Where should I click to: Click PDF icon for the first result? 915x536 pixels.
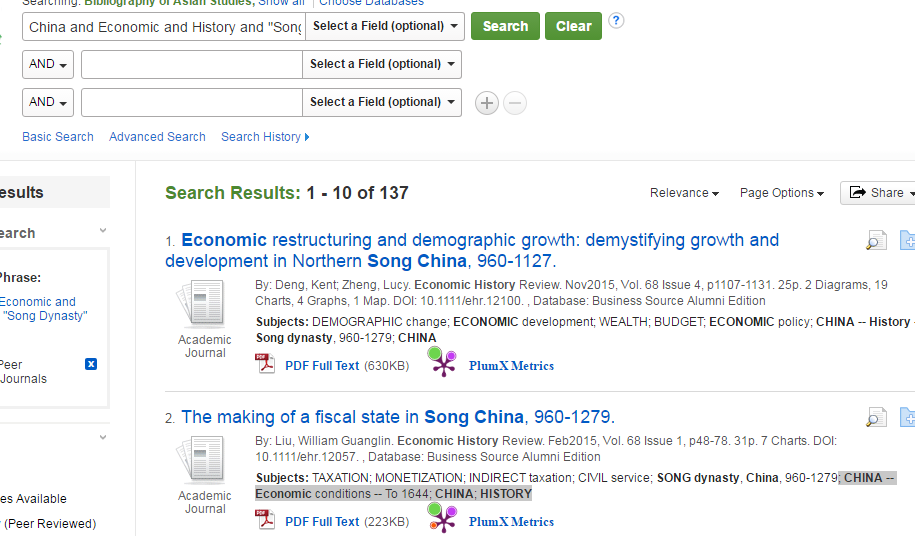[266, 365]
